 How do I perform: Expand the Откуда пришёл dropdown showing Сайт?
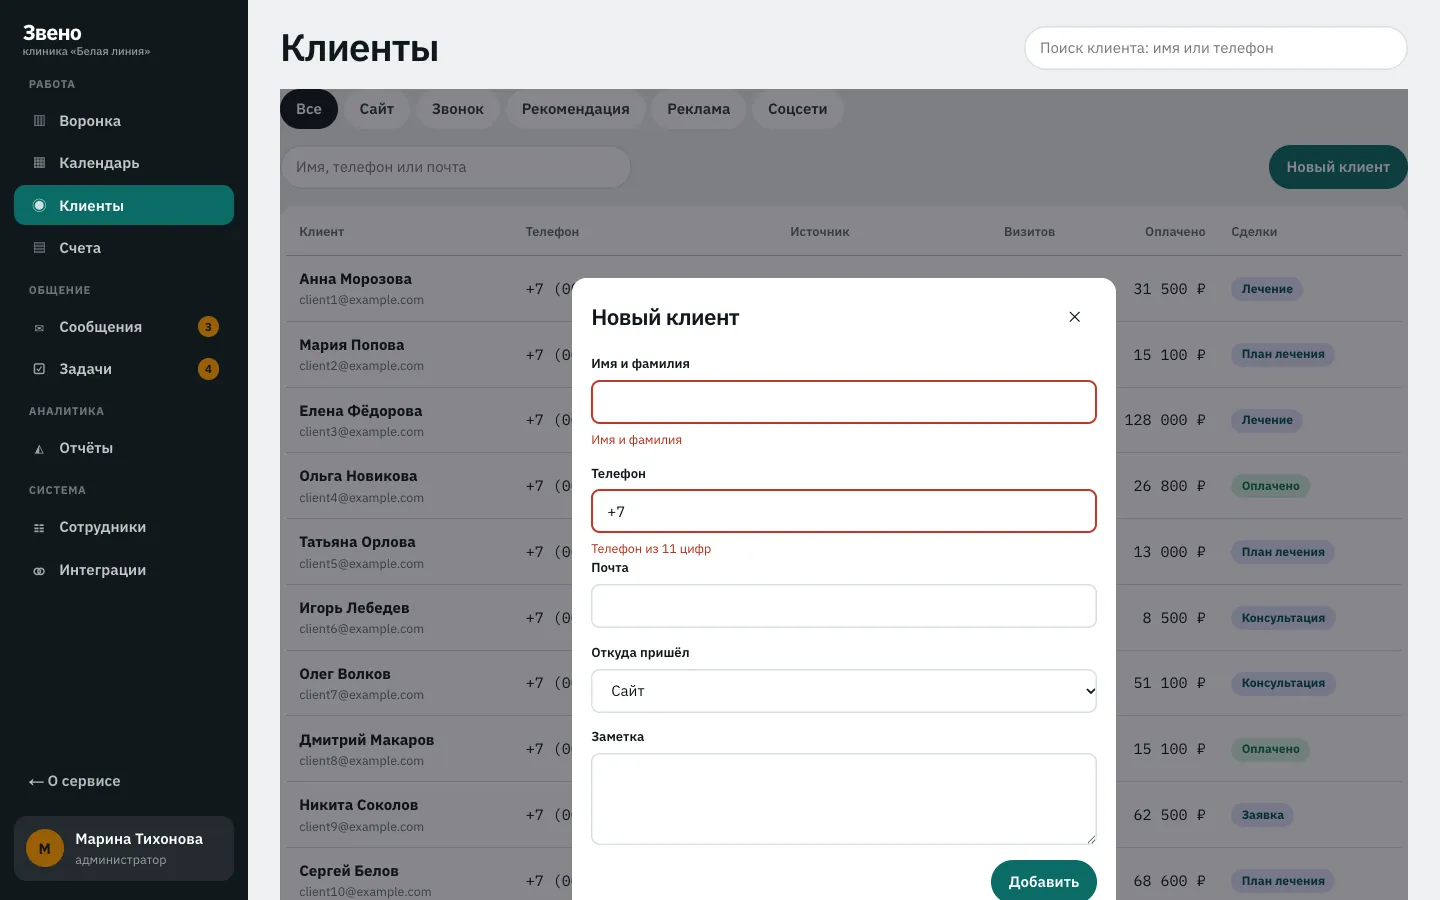pos(844,691)
